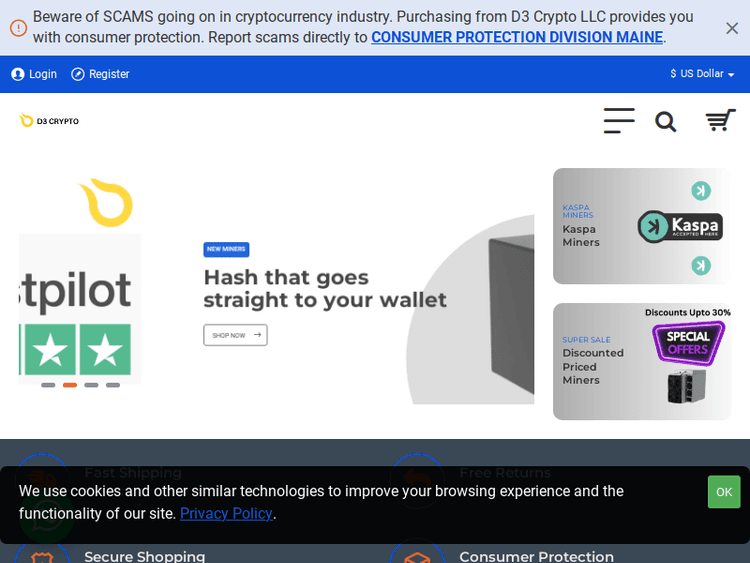Accept cookies with the OK button

[x=724, y=492]
